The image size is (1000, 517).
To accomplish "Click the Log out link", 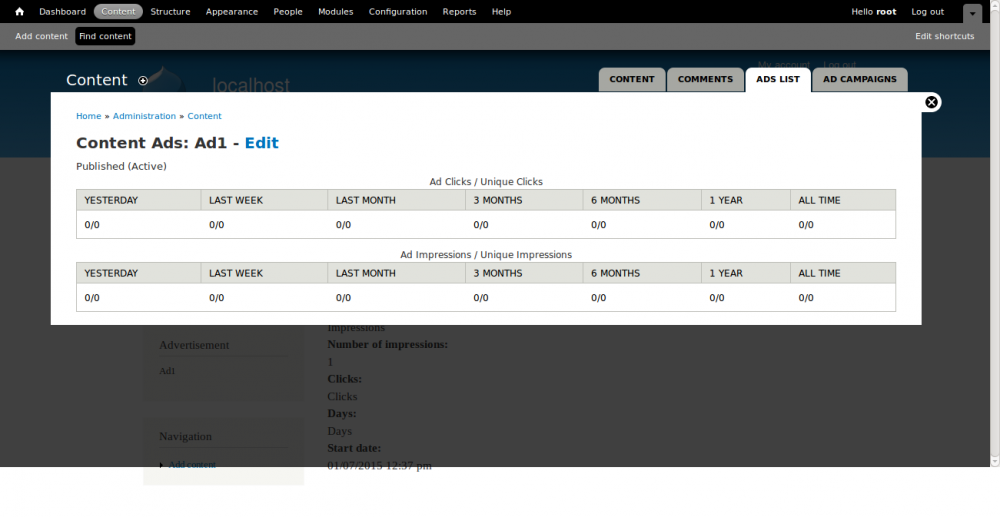I will [927, 12].
